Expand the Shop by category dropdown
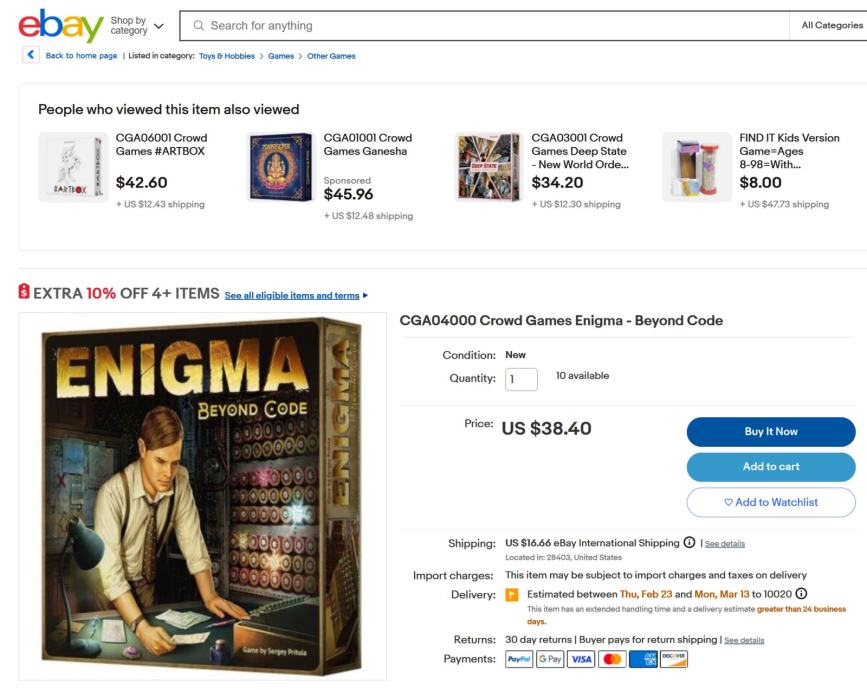 136,26
